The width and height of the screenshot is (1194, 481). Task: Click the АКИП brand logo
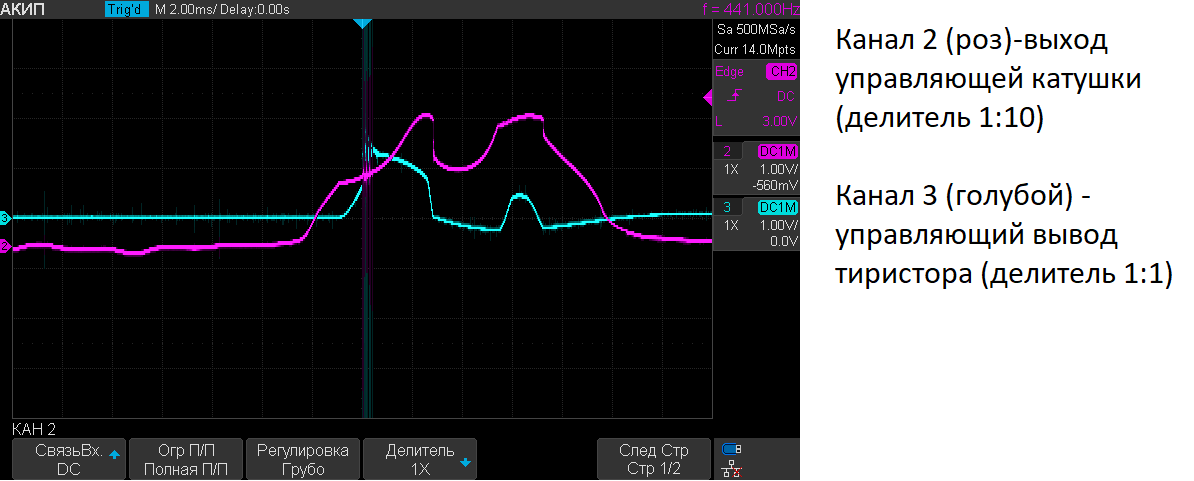click(28, 9)
